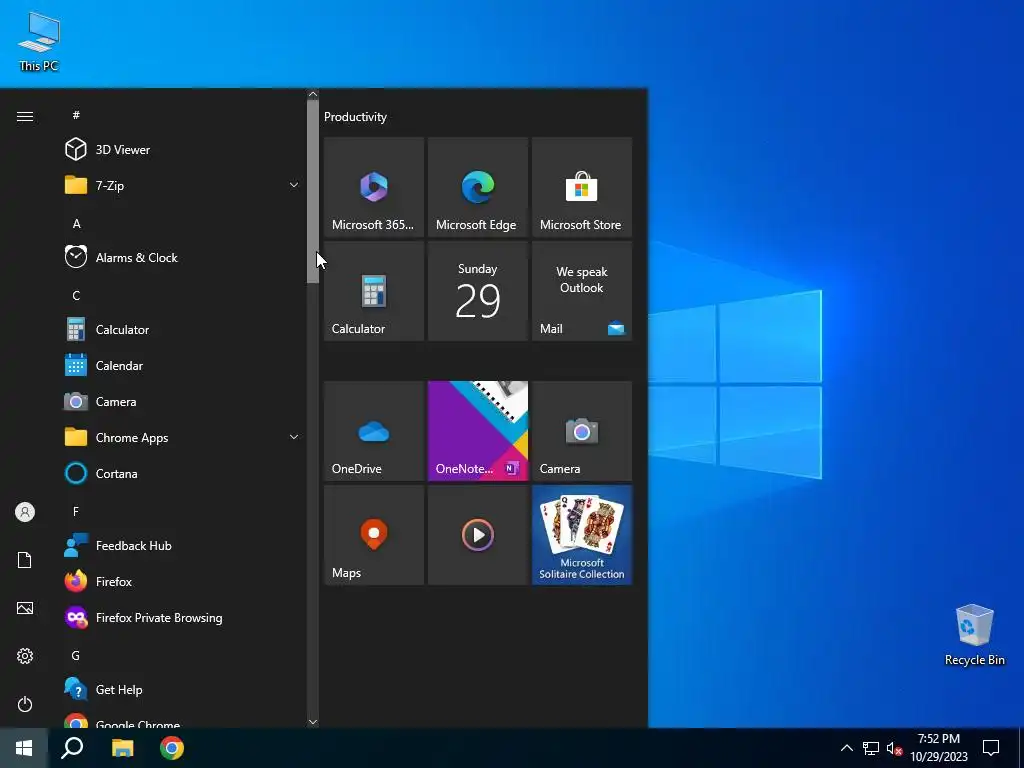Open Calculator in the app list
The image size is (1024, 768).
pyautogui.click(x=182, y=330)
